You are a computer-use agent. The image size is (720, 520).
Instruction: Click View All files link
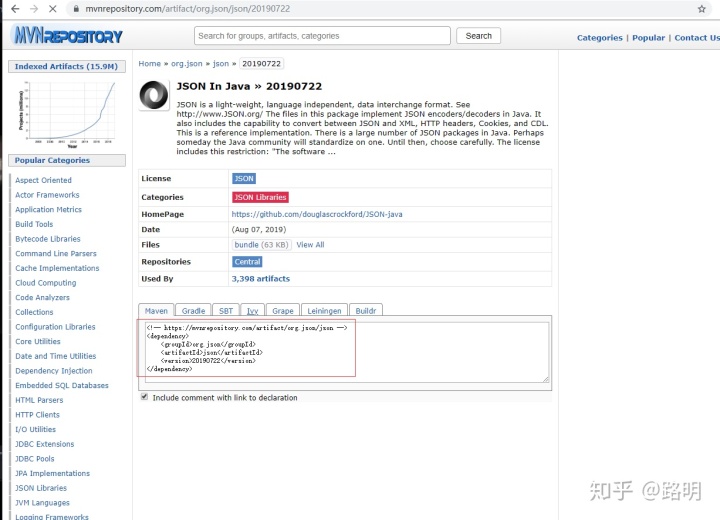pos(310,245)
